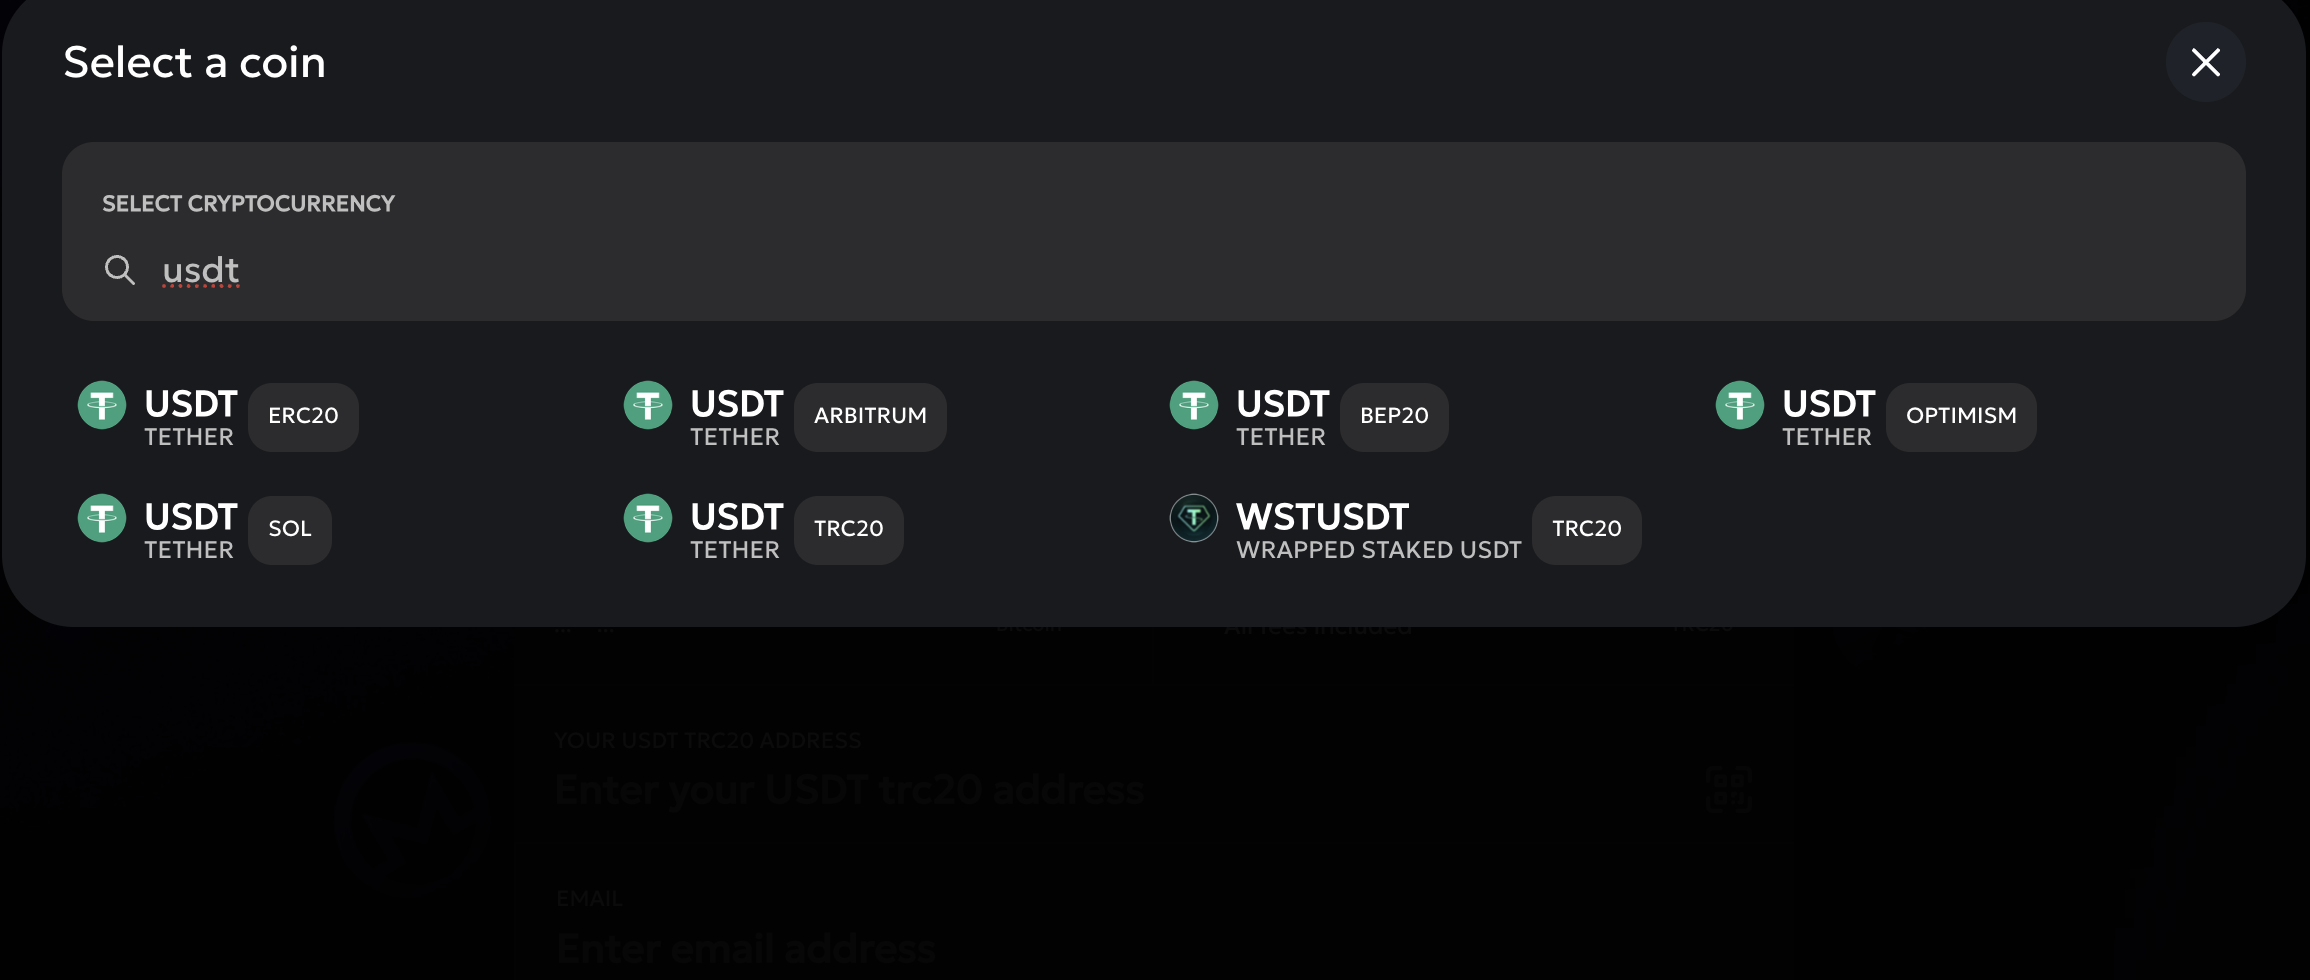Select the TRC20 badge beside WSTUSDT
This screenshot has height=980, width=2310.
click(x=1587, y=529)
